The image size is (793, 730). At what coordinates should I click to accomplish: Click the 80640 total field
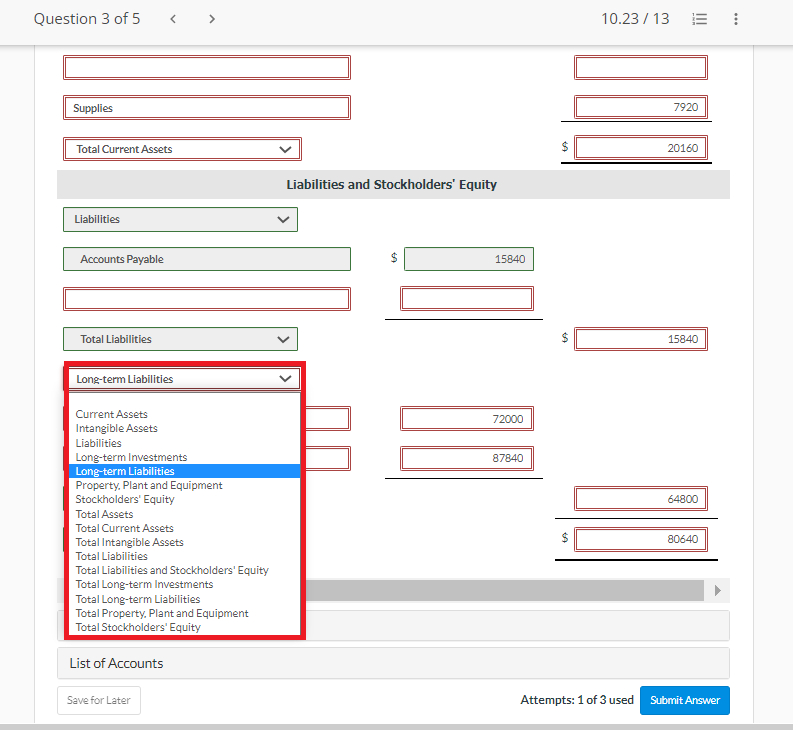(641, 539)
